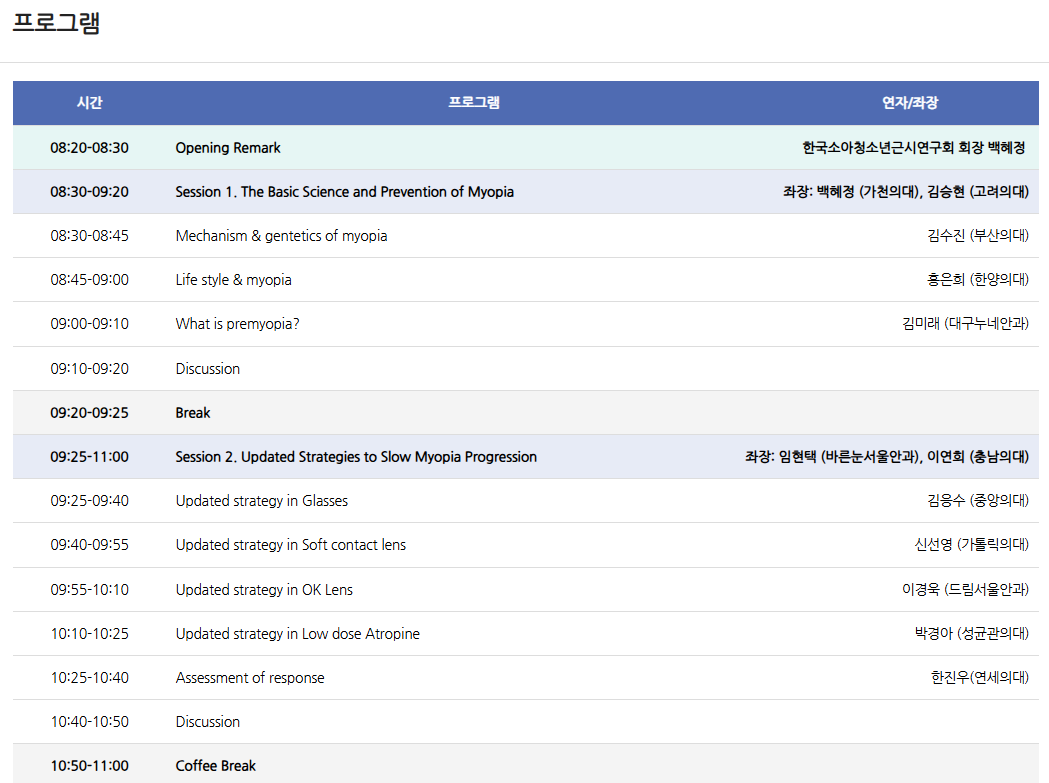The image size is (1049, 783).
Task: Click Updated strategy in Low dose Atropine
Action: [297, 634]
